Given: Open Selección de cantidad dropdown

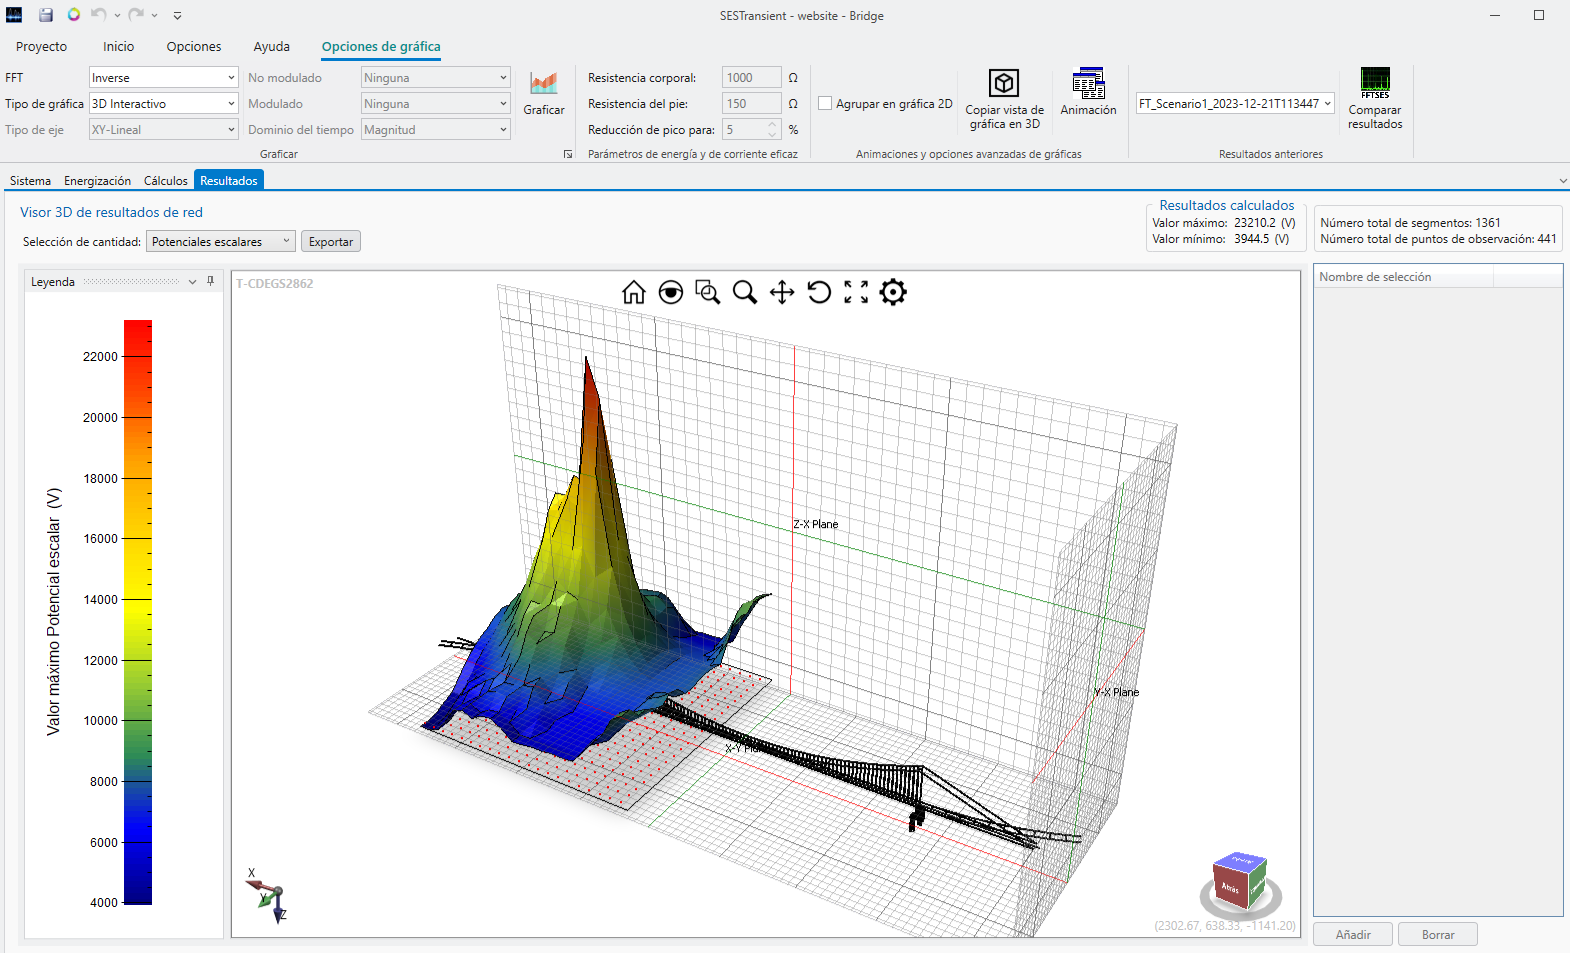Looking at the screenshot, I should [221, 241].
